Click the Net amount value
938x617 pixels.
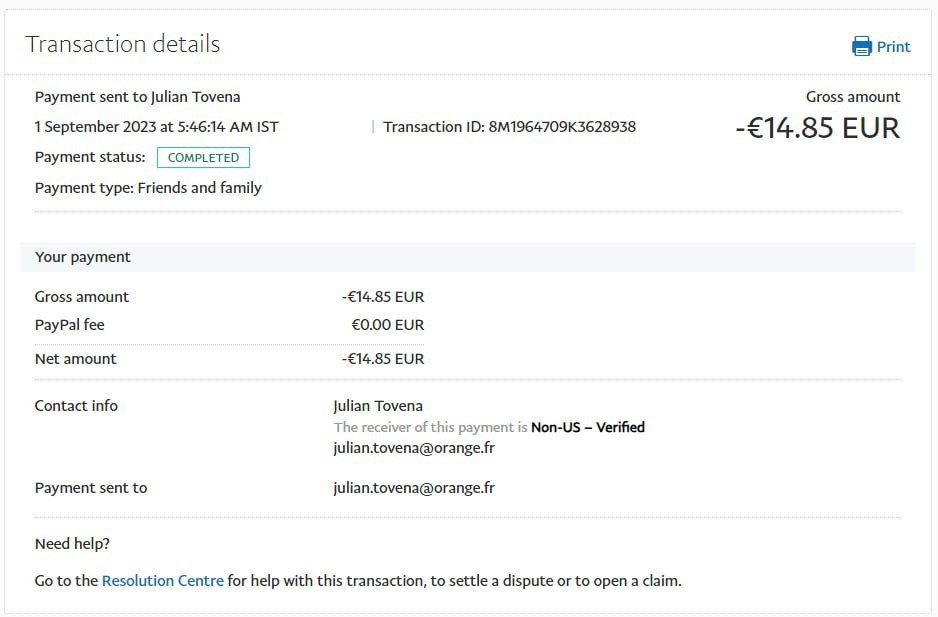point(383,359)
